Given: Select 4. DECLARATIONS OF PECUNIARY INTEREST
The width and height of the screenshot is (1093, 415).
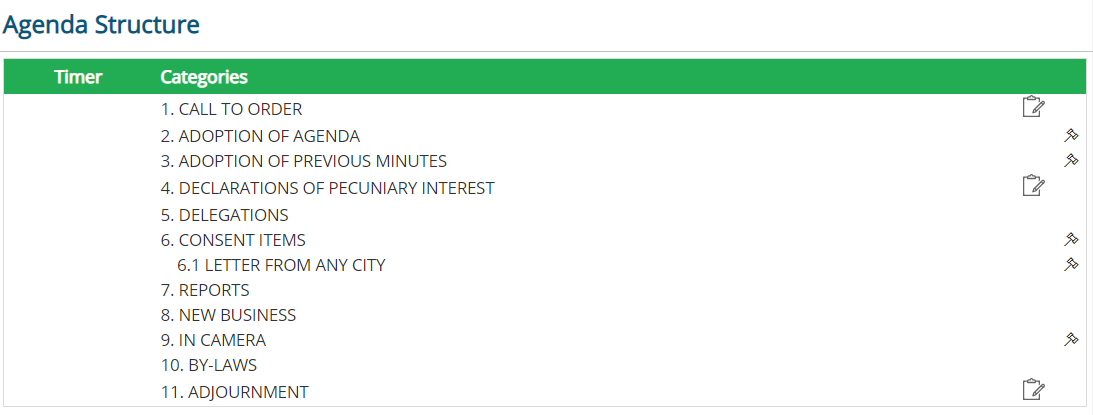Looking at the screenshot, I should pyautogui.click(x=327, y=188).
